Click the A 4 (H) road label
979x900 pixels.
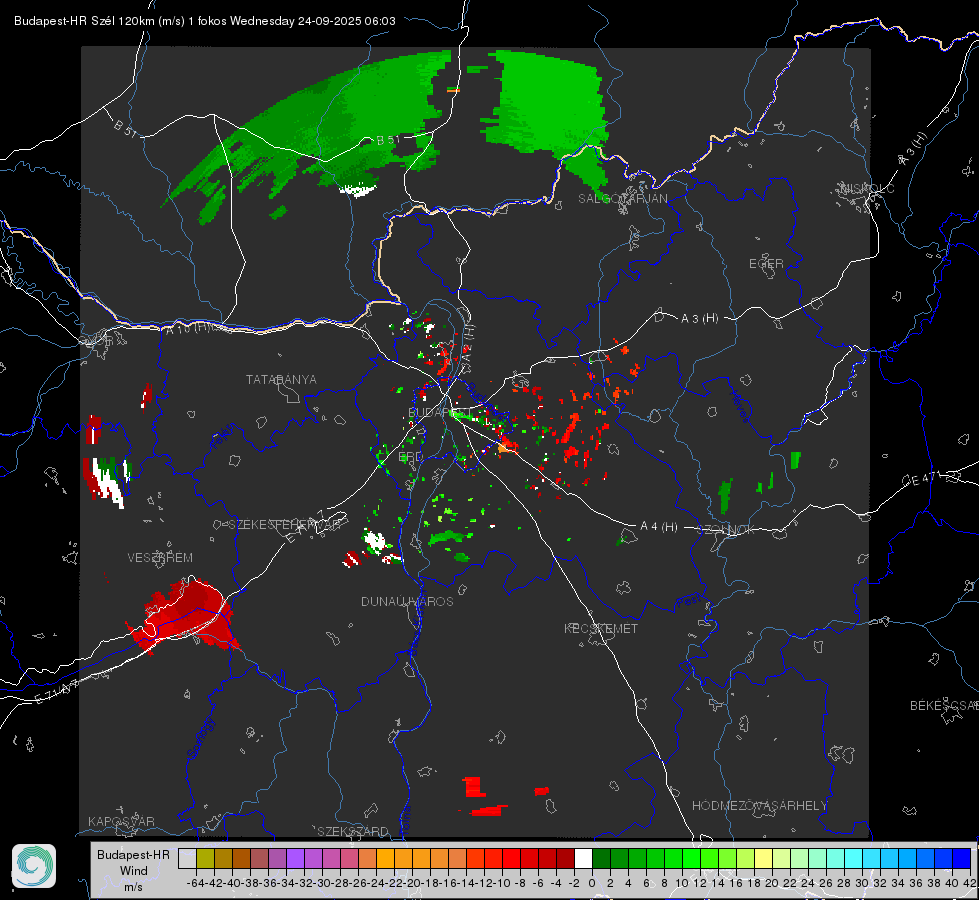659,527
